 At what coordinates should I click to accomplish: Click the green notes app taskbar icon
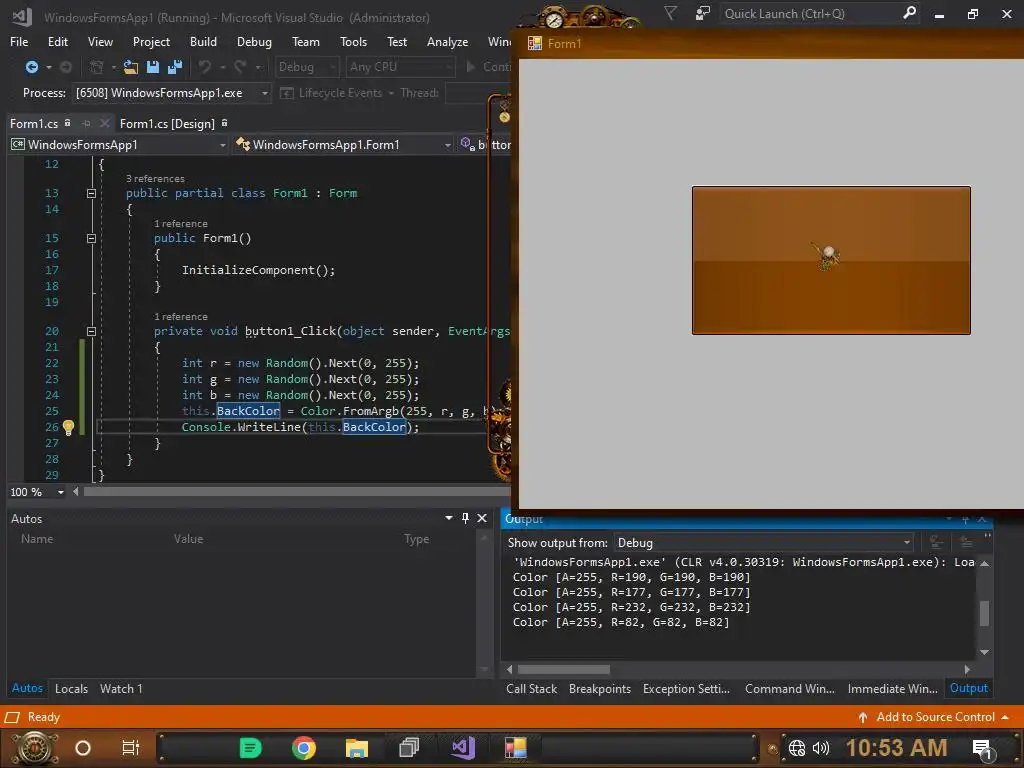click(x=250, y=748)
